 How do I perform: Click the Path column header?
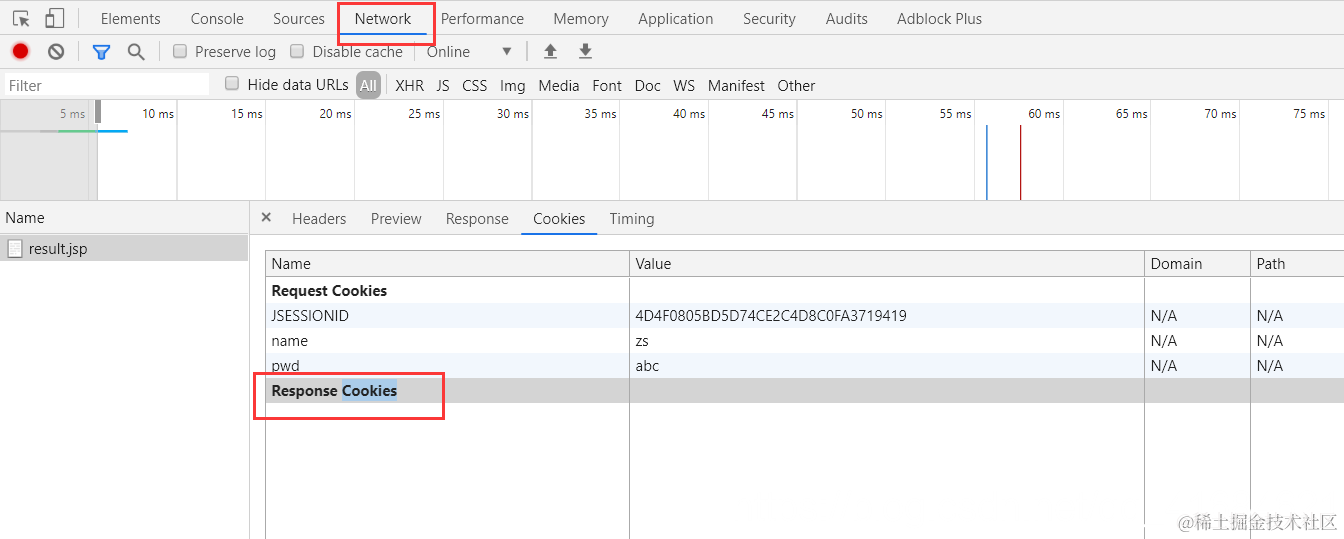pyautogui.click(x=1297, y=264)
